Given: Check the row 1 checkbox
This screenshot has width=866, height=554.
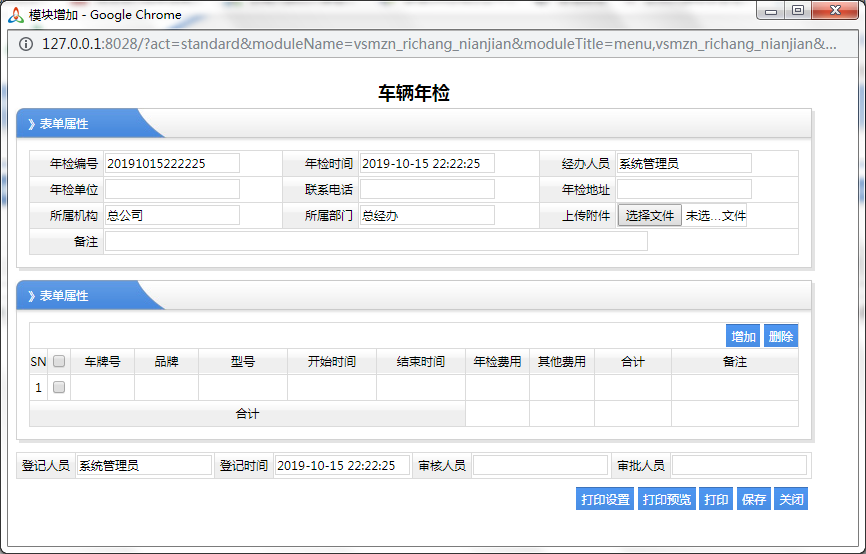Looking at the screenshot, I should 59,387.
